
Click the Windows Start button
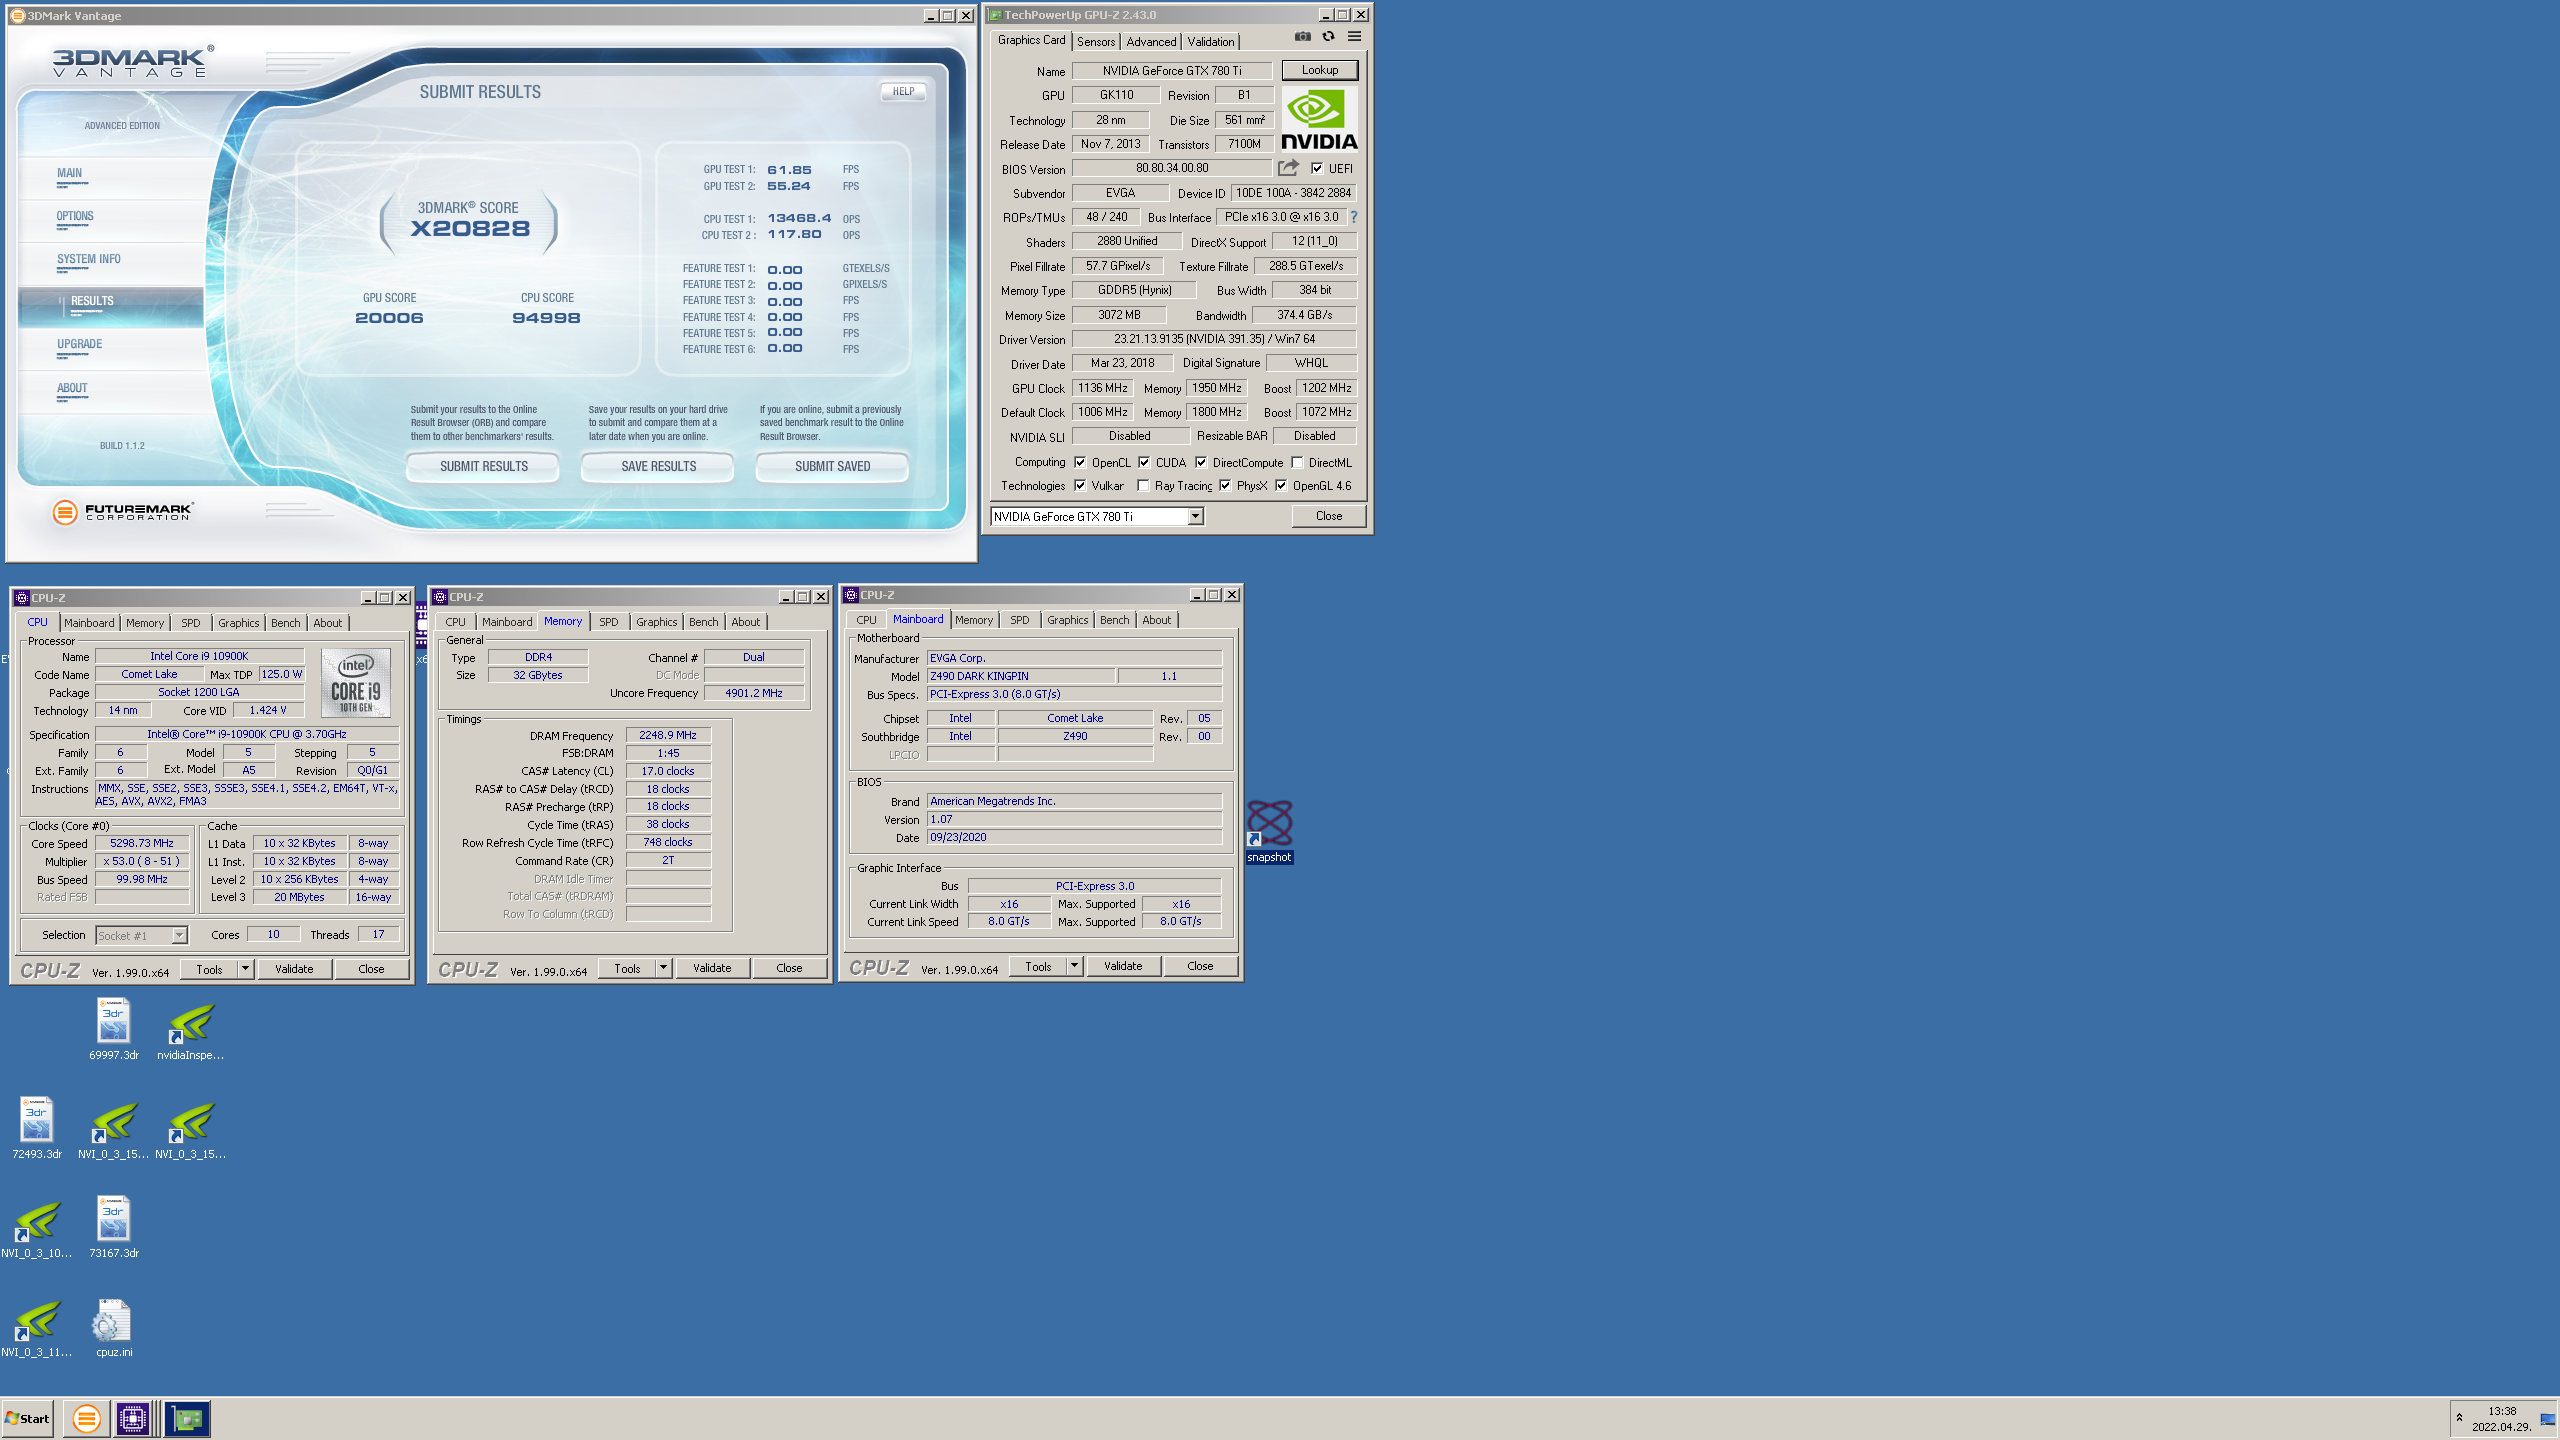pos(28,1418)
